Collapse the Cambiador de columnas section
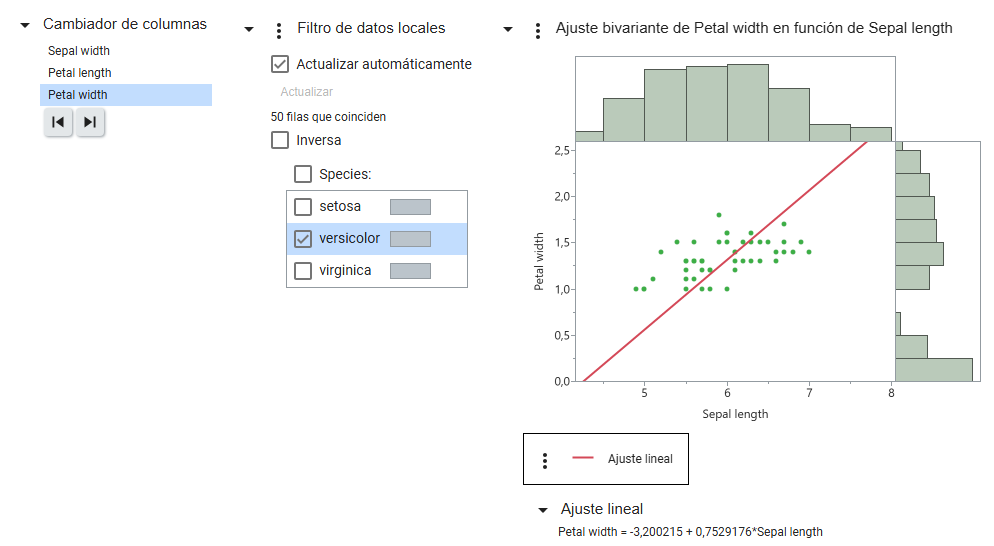This screenshot has height=546, width=994. pyautogui.click(x=25, y=25)
